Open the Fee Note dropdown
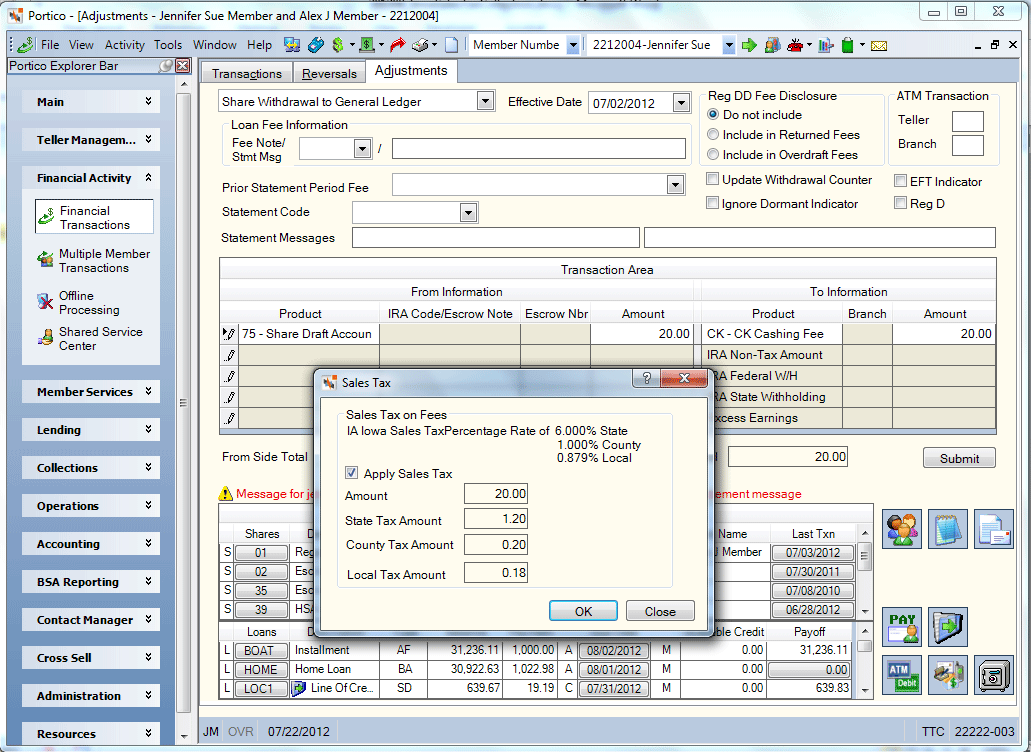This screenshot has width=1031, height=752. pyautogui.click(x=362, y=149)
